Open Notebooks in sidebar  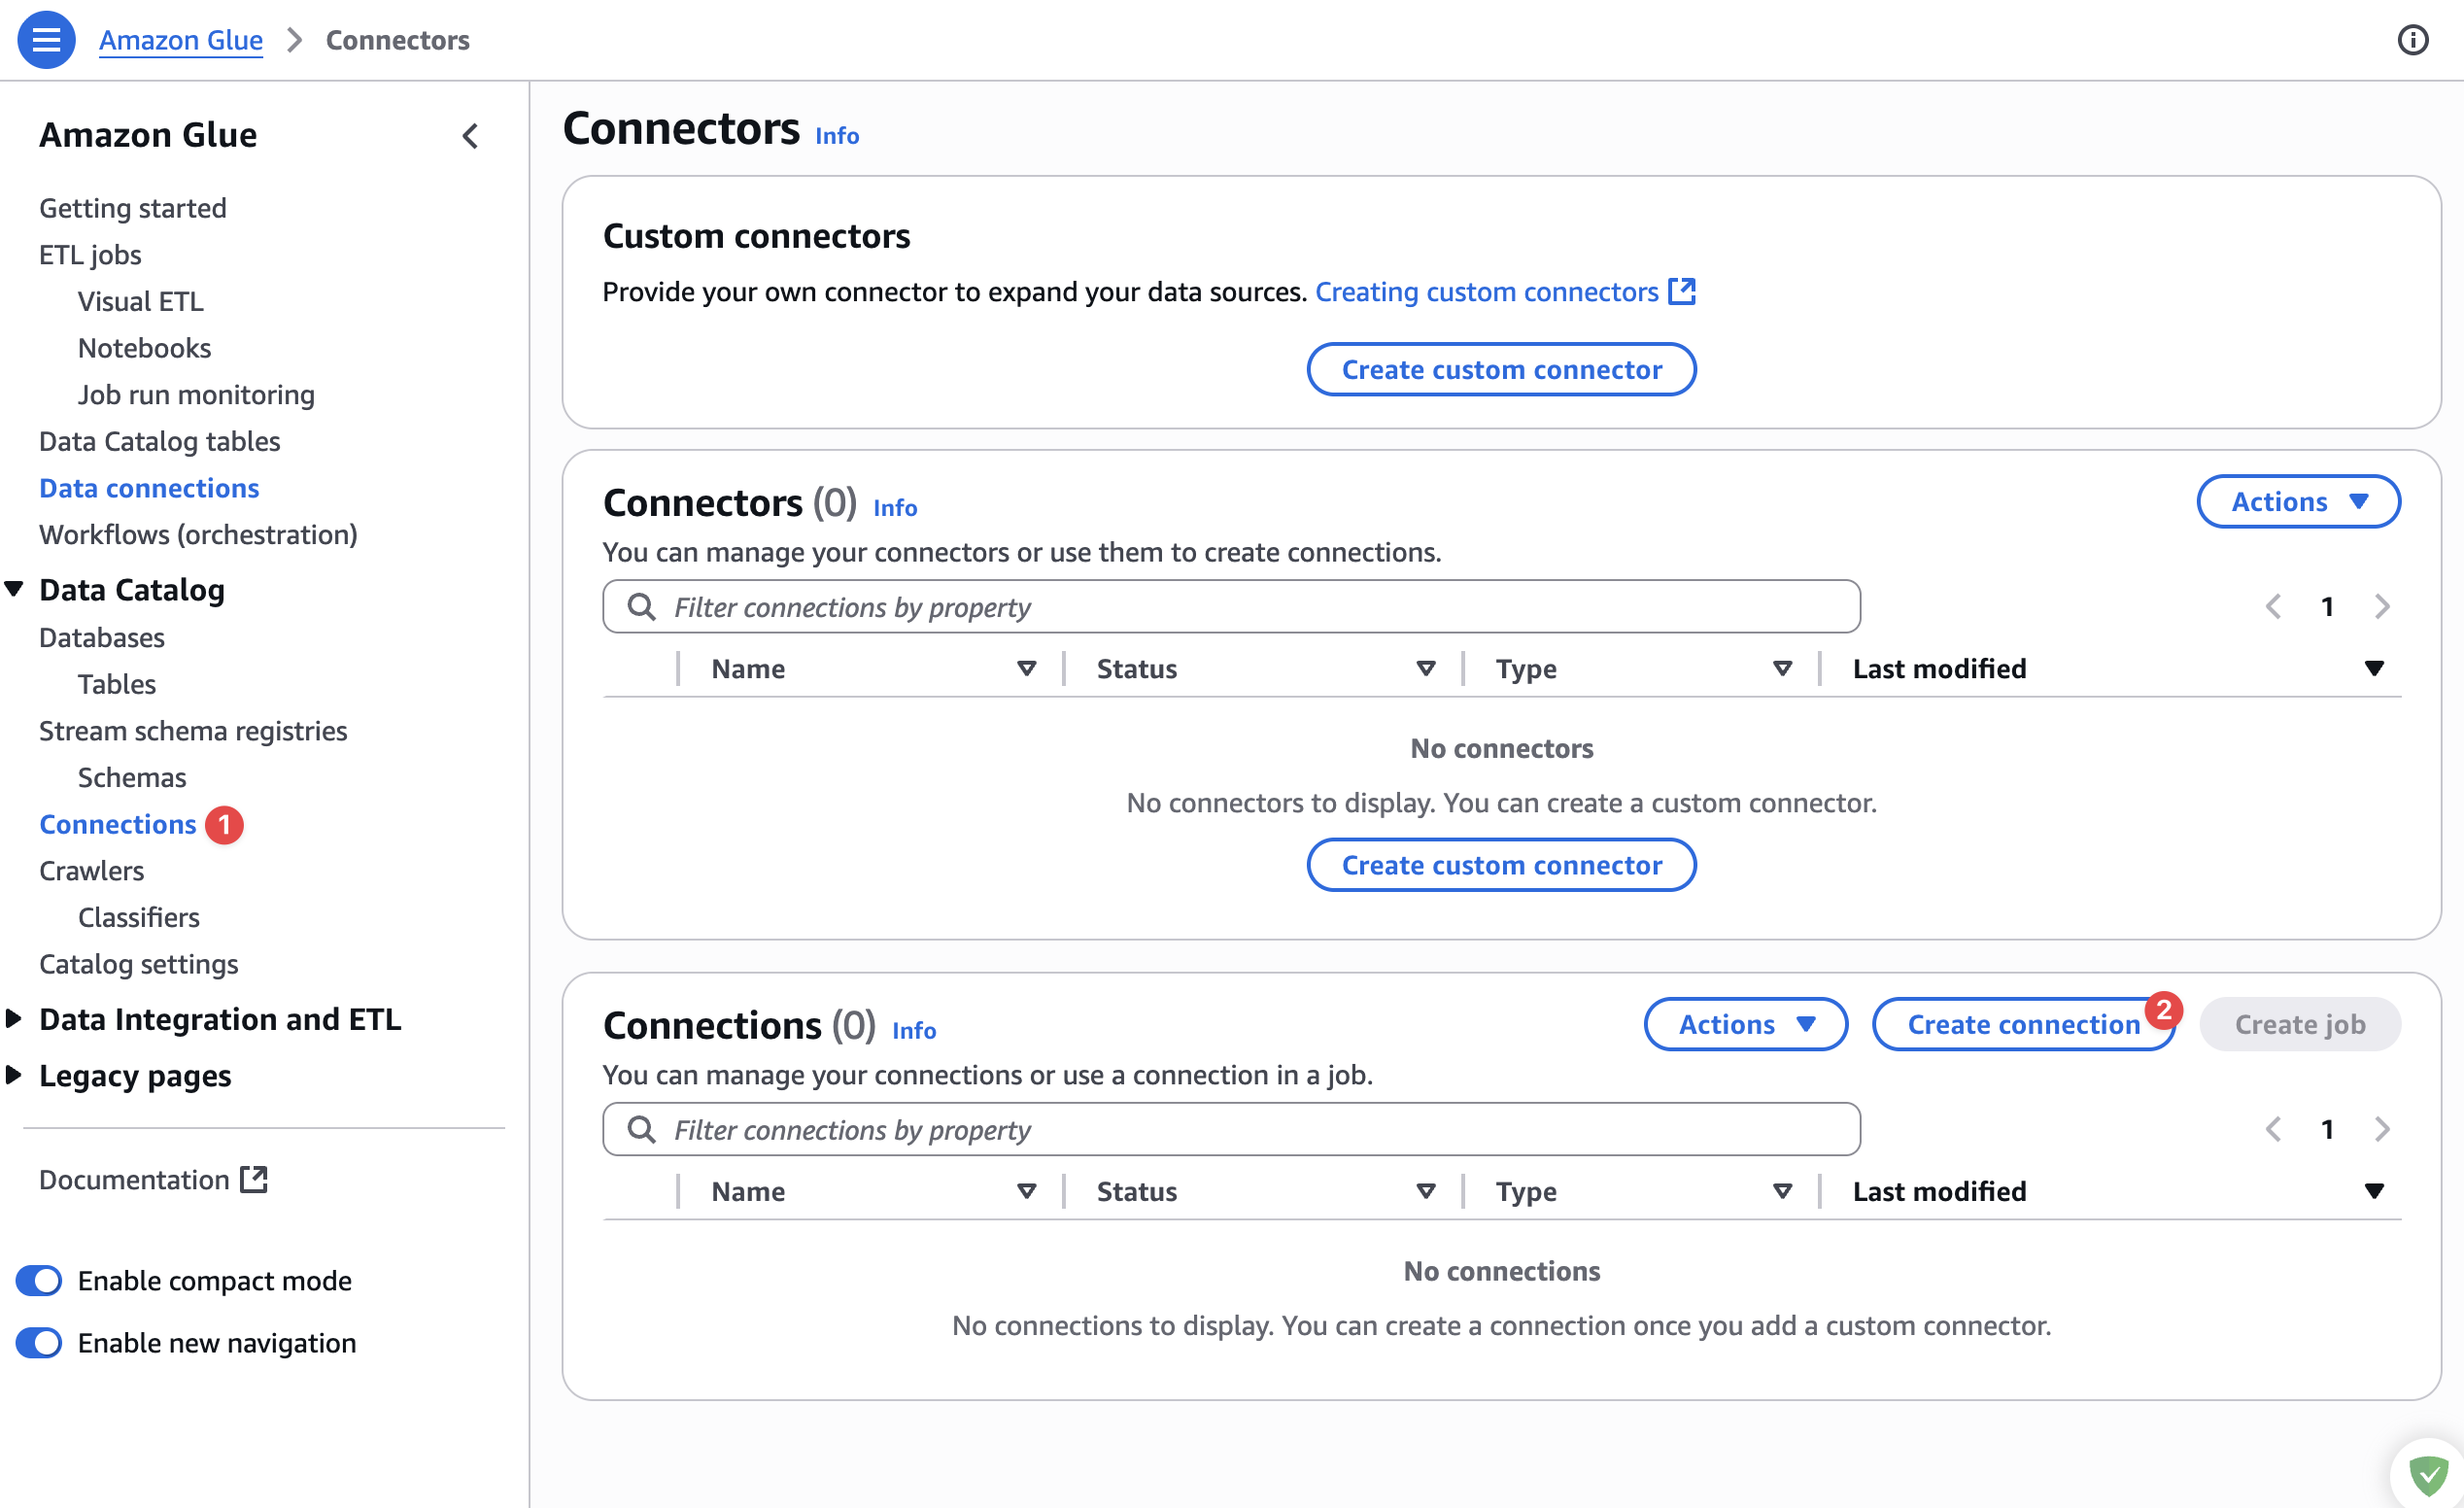(x=144, y=348)
